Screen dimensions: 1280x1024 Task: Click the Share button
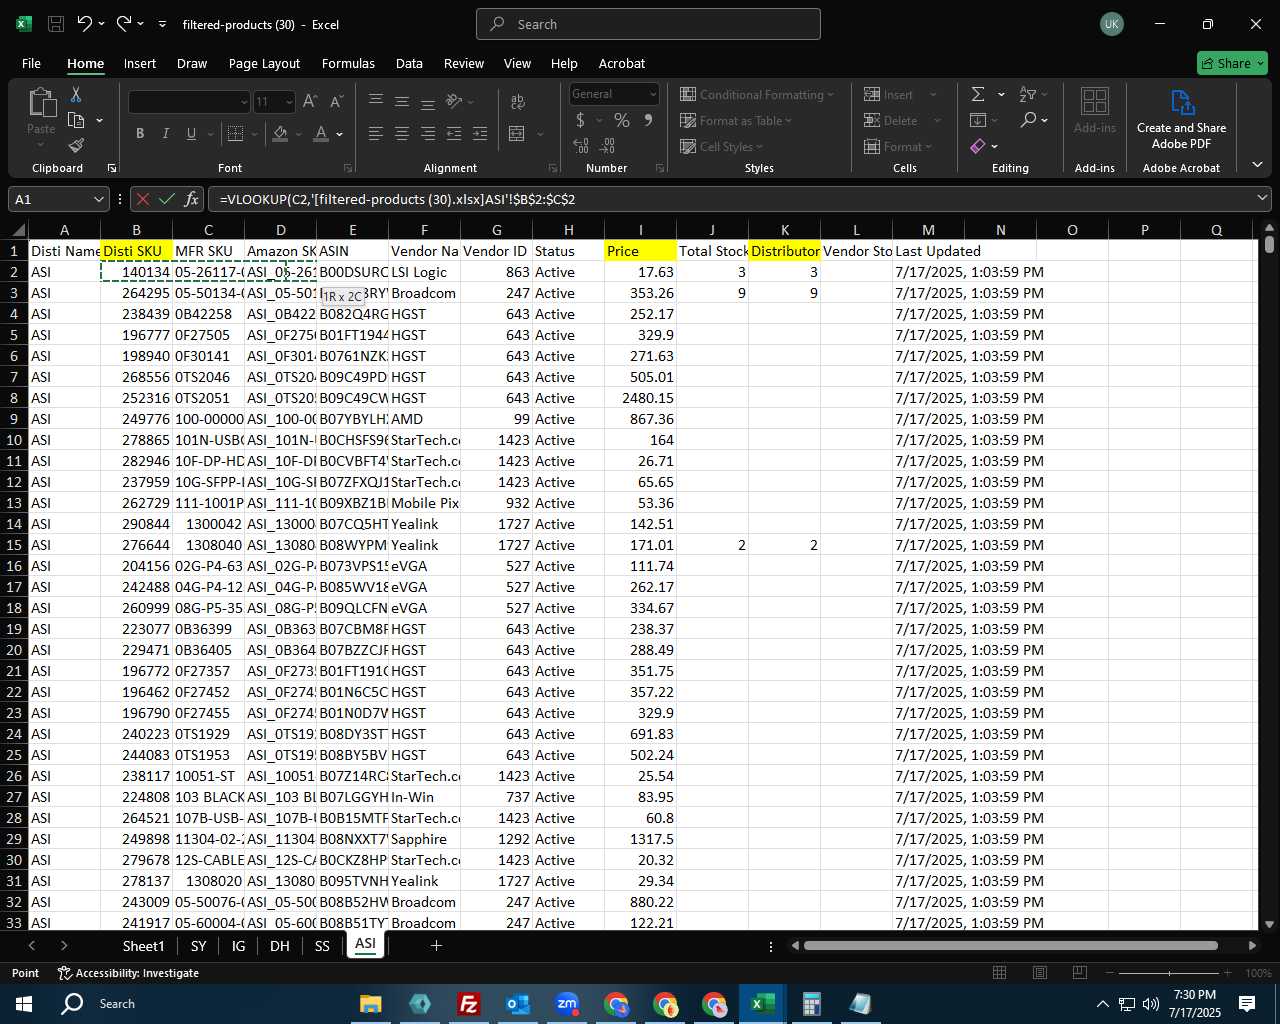[x=1233, y=63]
